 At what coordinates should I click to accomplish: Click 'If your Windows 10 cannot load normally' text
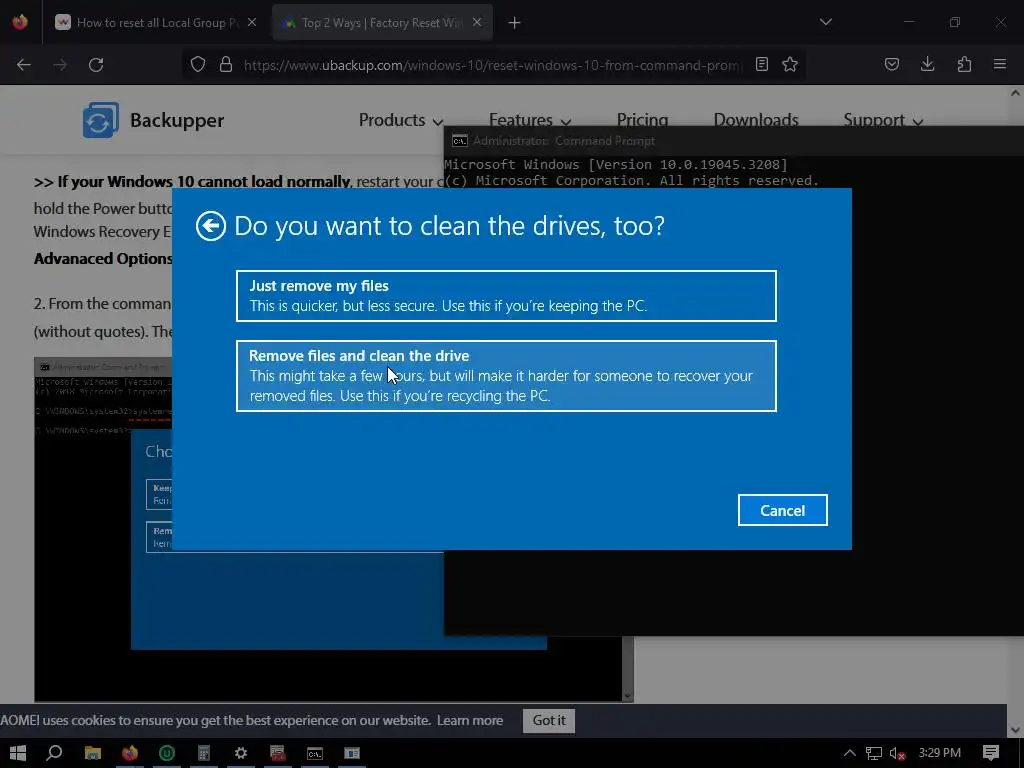204,182
